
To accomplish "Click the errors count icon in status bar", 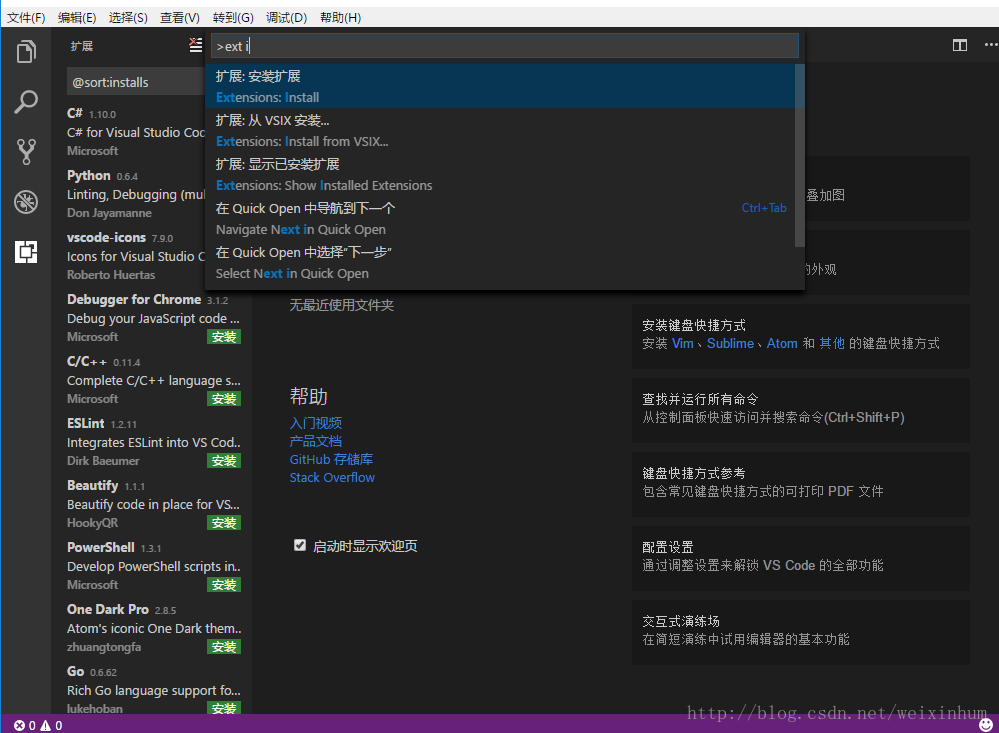I will [25, 725].
